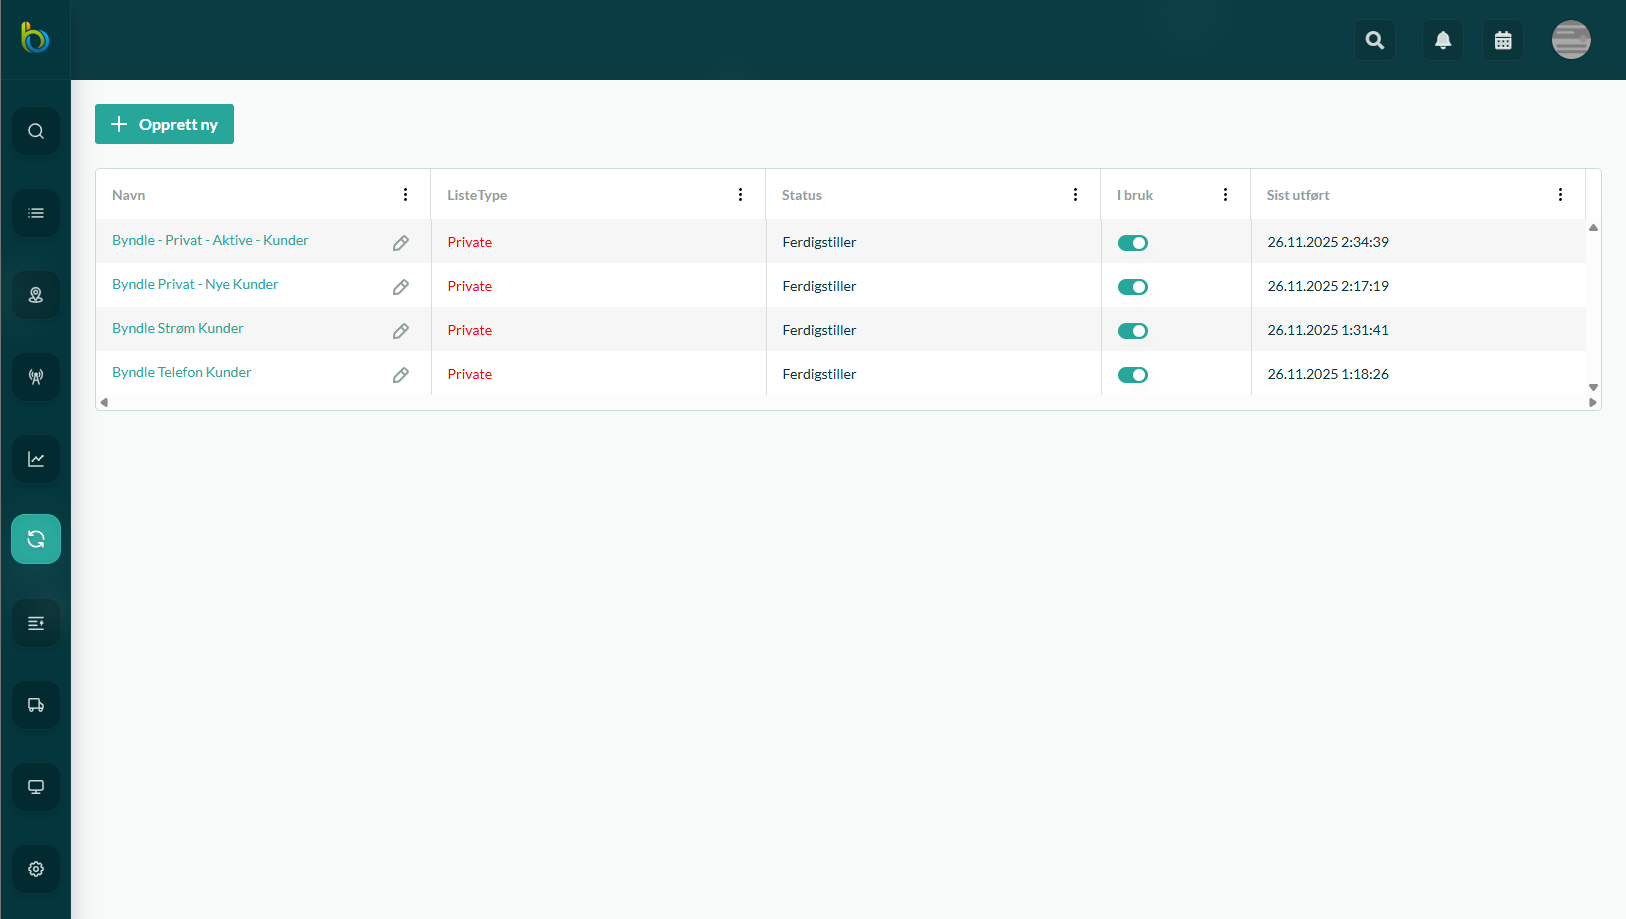Open the broadcast antenna sidebar icon

(x=36, y=377)
